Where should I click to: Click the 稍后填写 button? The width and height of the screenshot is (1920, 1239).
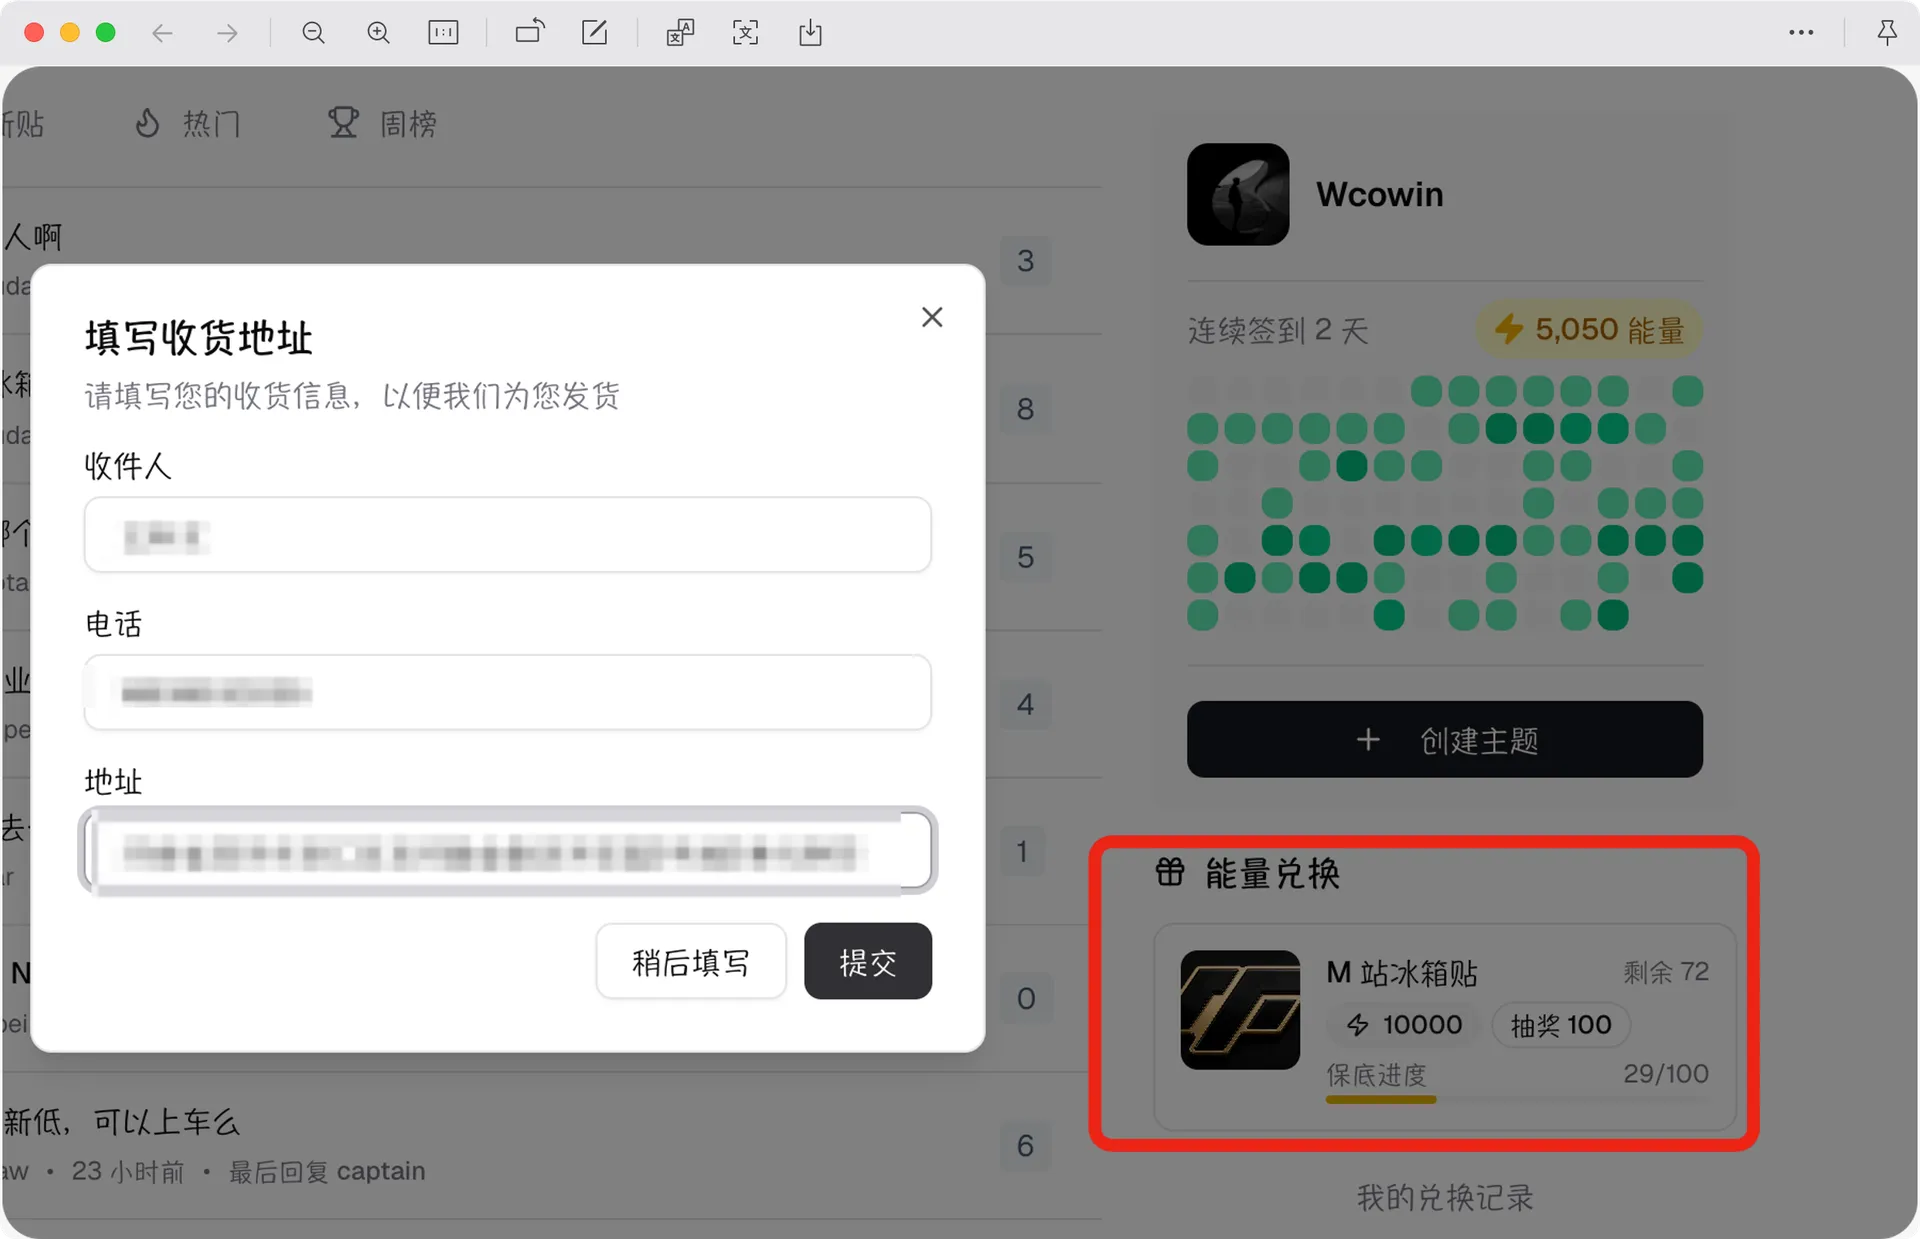tap(691, 962)
